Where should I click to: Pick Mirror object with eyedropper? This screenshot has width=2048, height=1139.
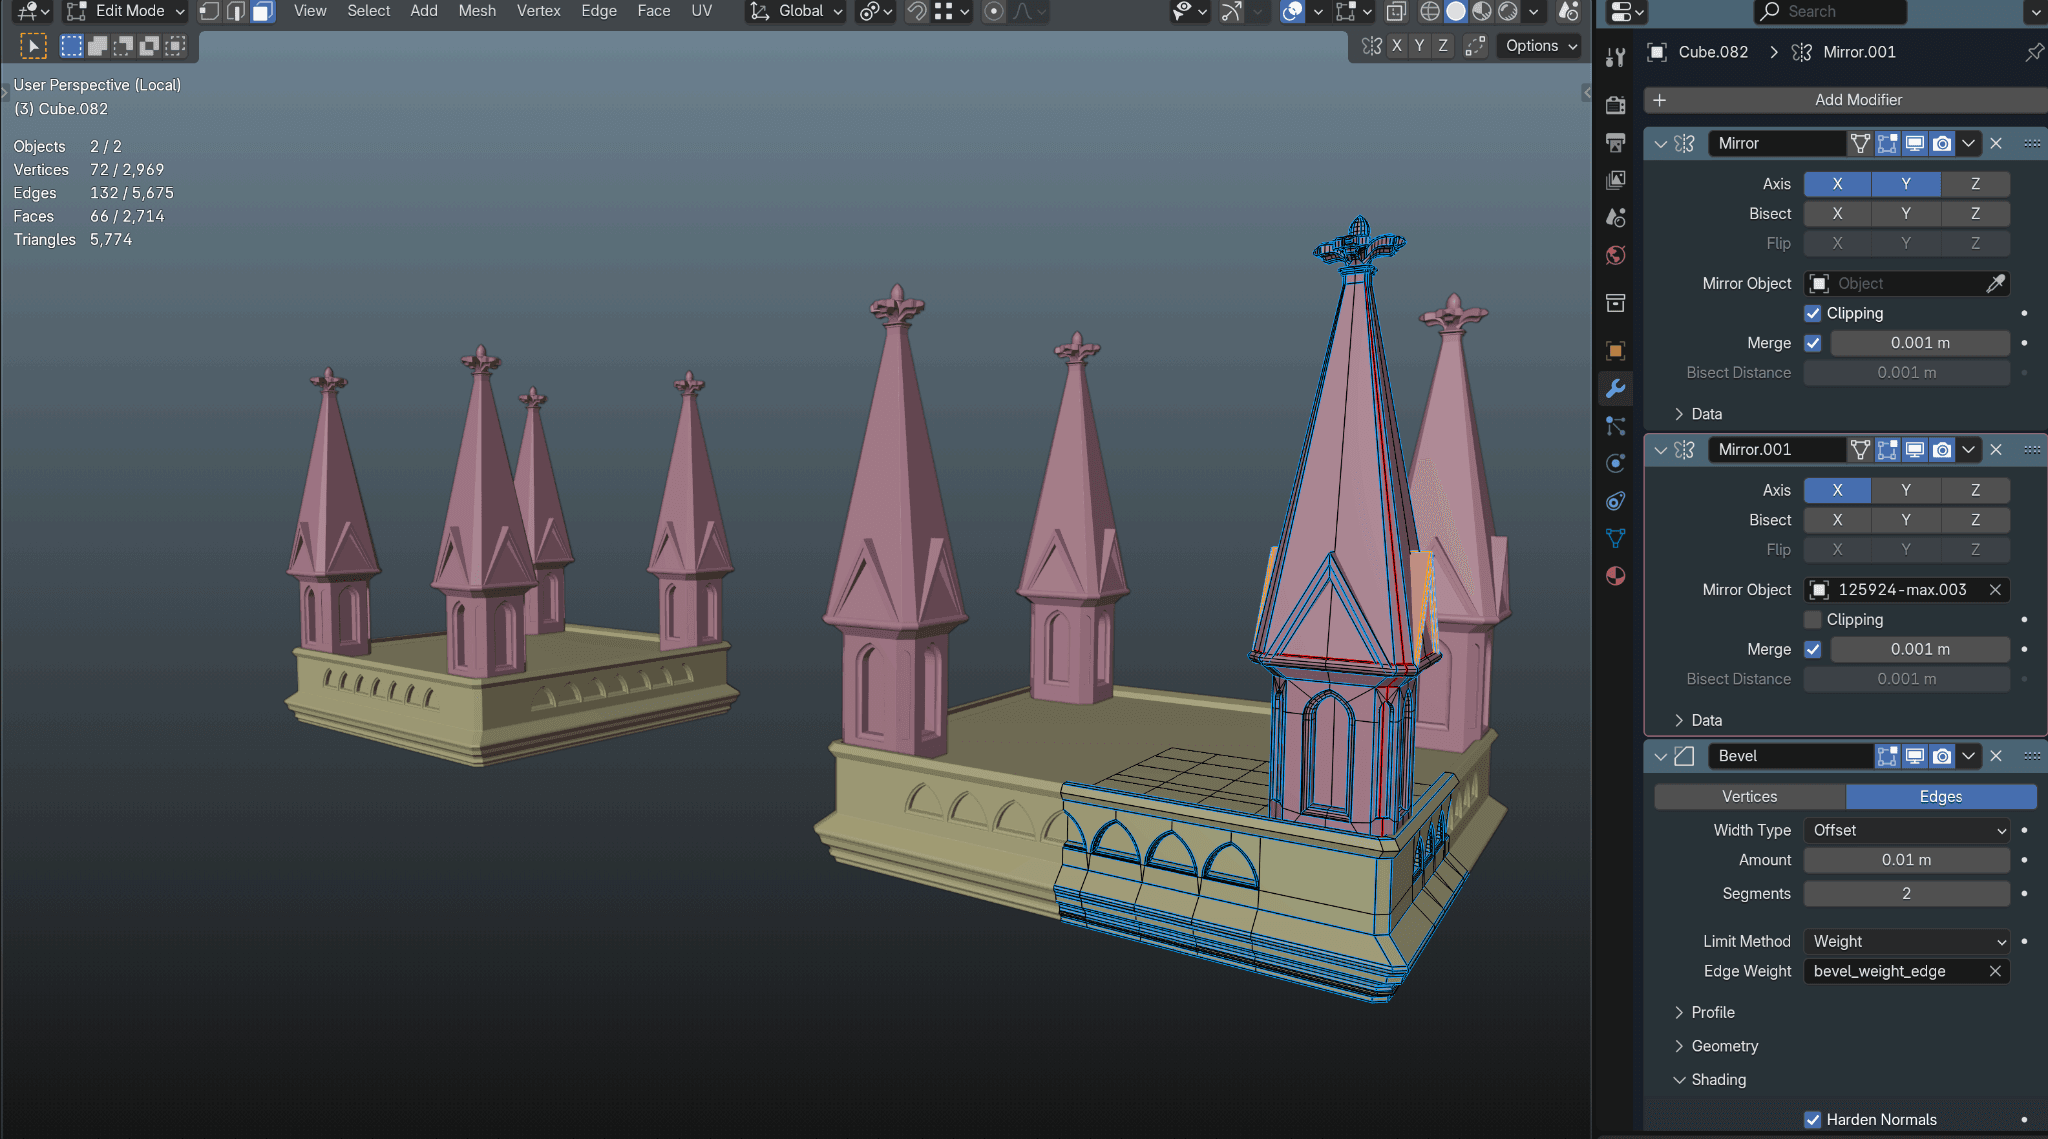point(1995,284)
